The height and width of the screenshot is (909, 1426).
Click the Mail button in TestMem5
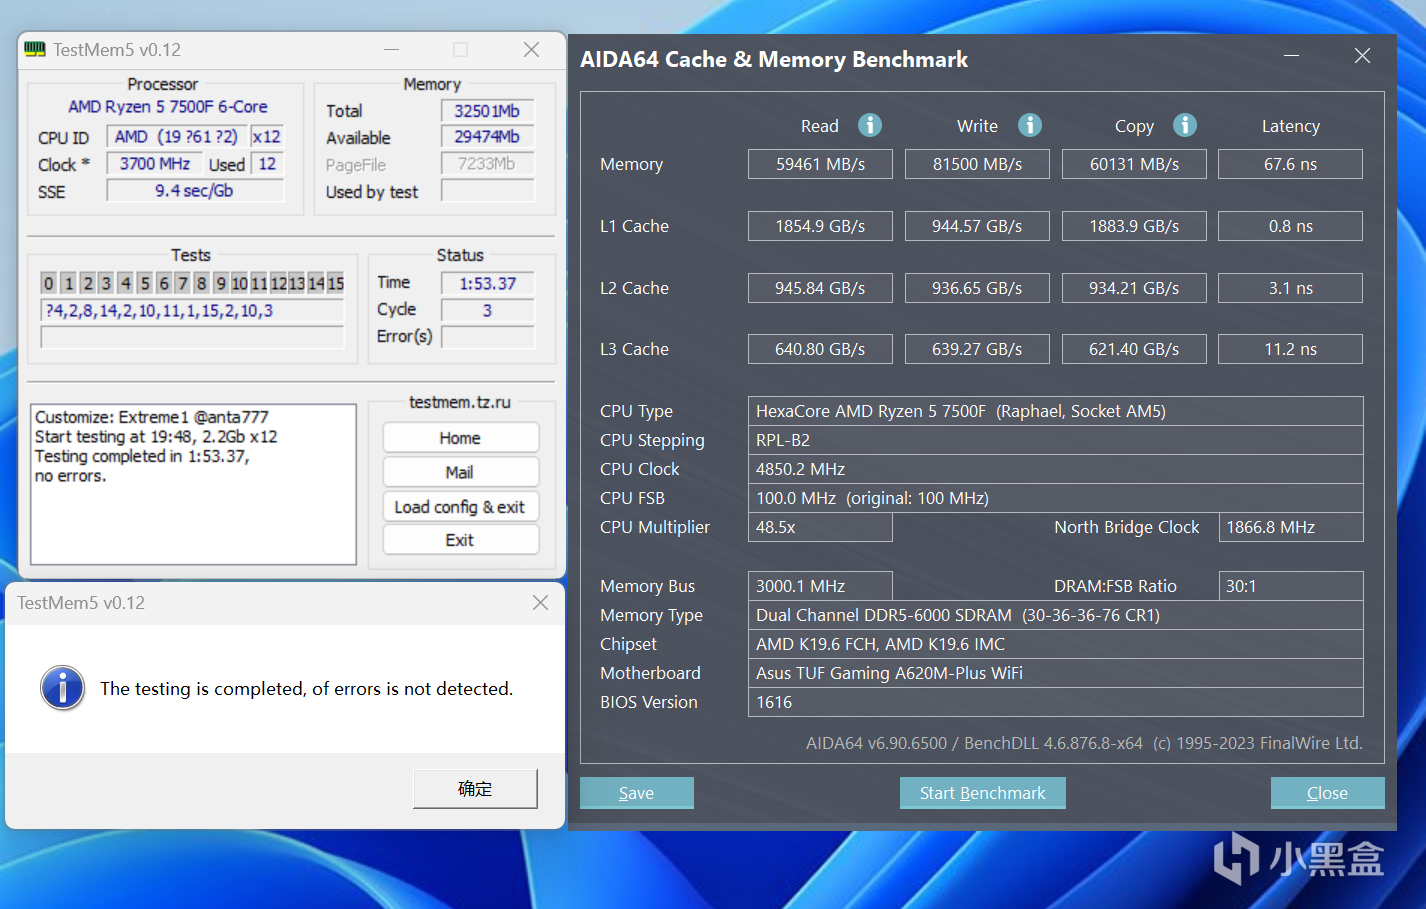click(460, 472)
